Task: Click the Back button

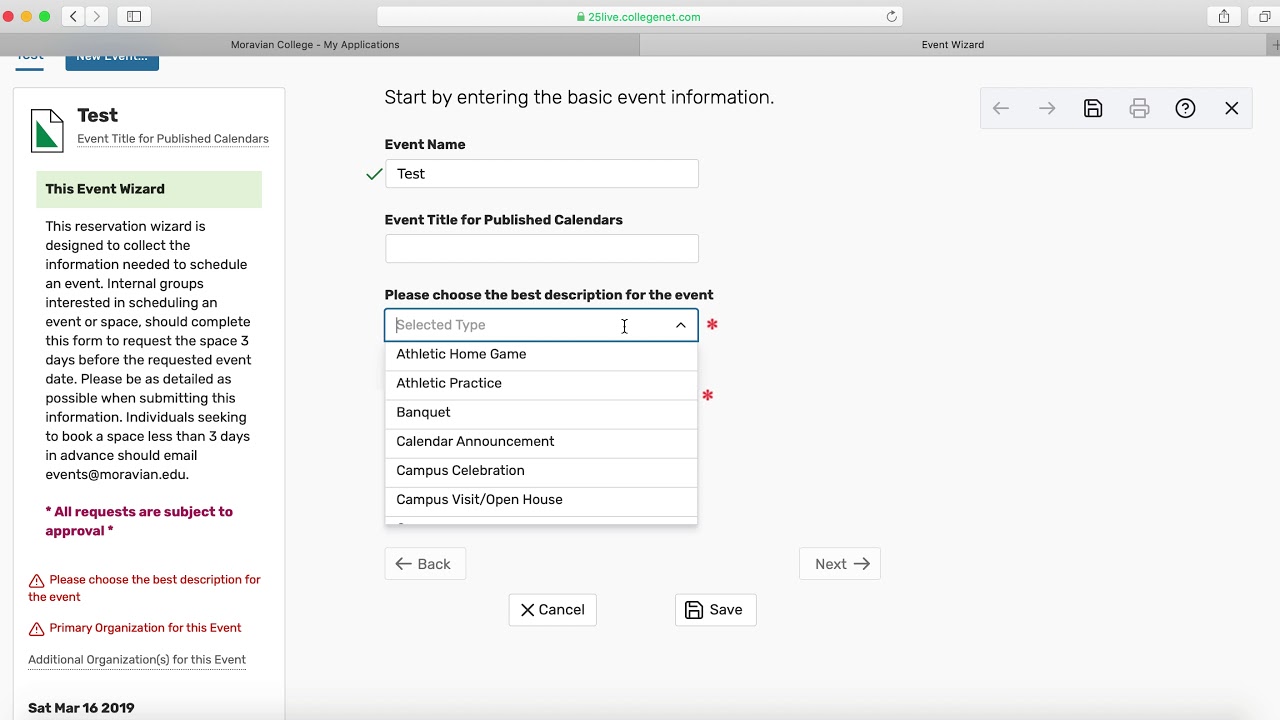Action: click(425, 564)
